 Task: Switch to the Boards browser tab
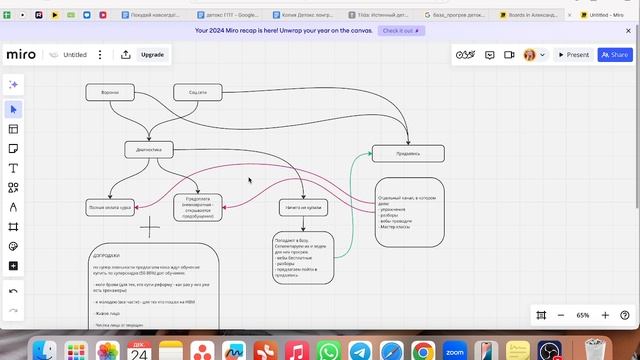tap(529, 15)
